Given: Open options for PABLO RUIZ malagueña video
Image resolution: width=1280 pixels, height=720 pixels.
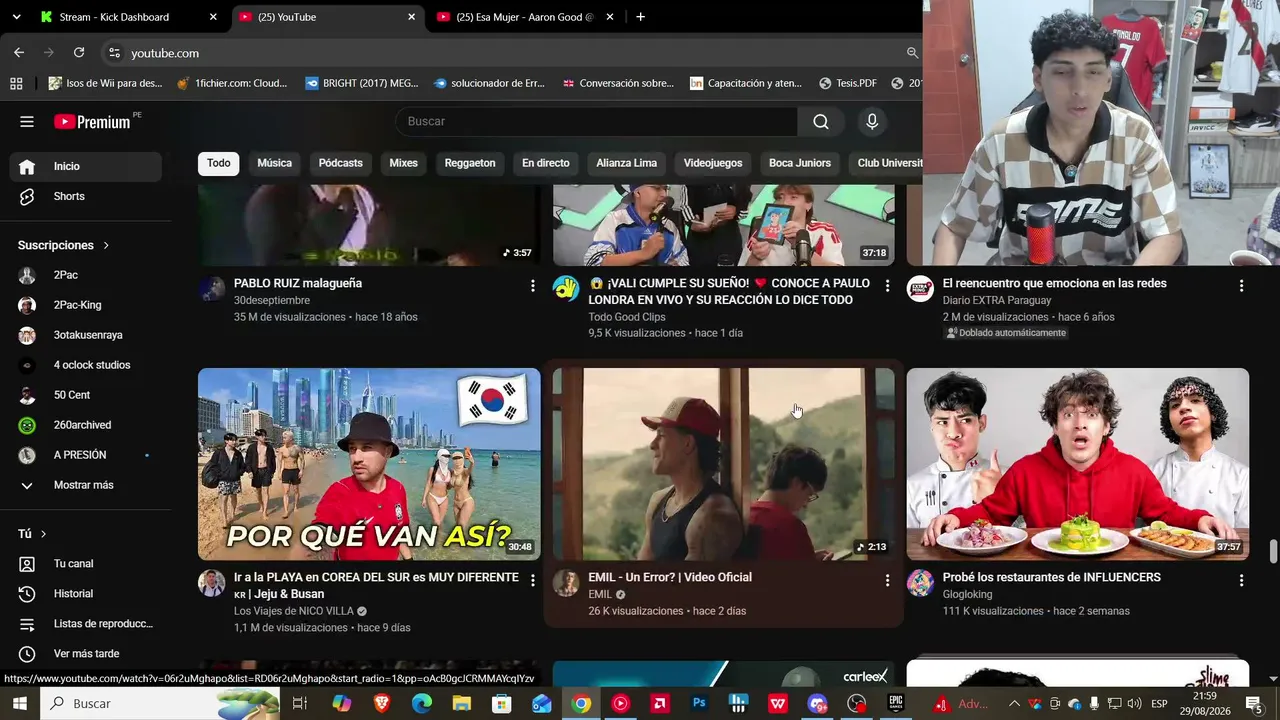Looking at the screenshot, I should (532, 285).
